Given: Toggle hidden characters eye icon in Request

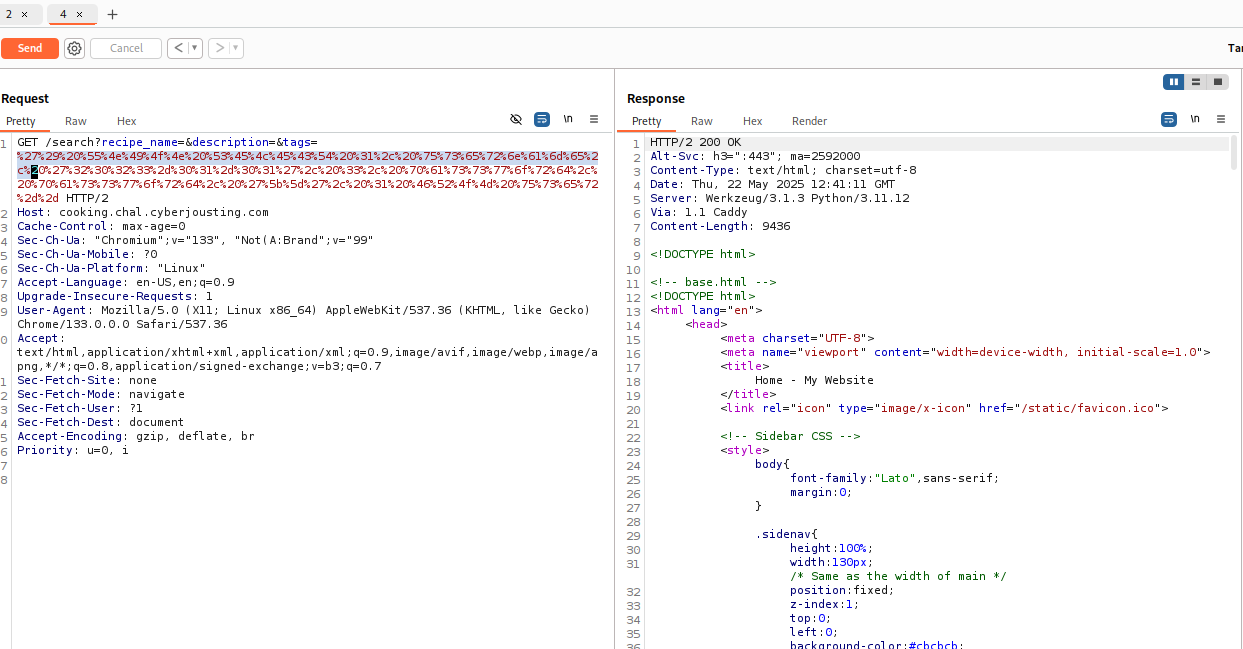Looking at the screenshot, I should coord(516,119).
